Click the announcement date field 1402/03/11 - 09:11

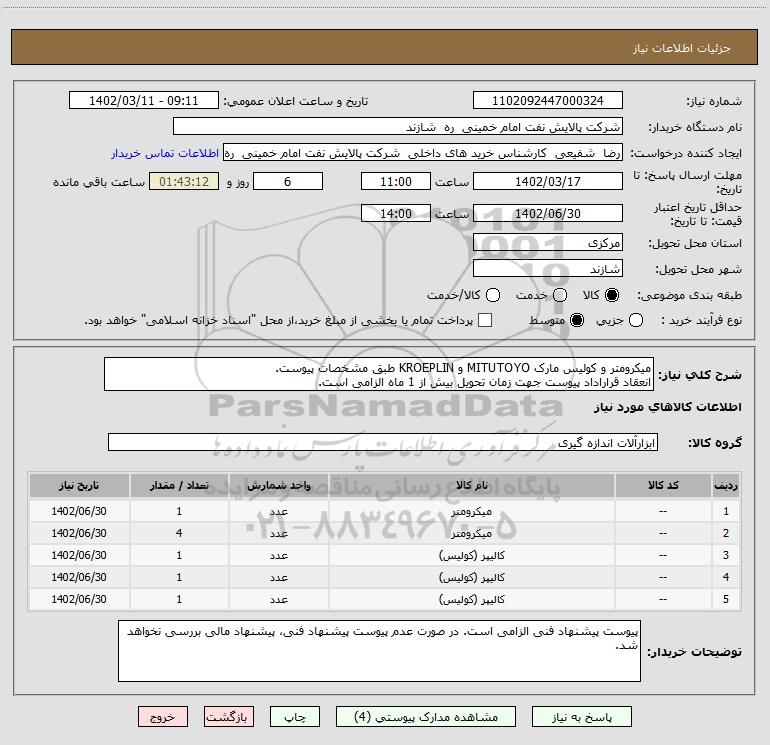click(x=143, y=101)
